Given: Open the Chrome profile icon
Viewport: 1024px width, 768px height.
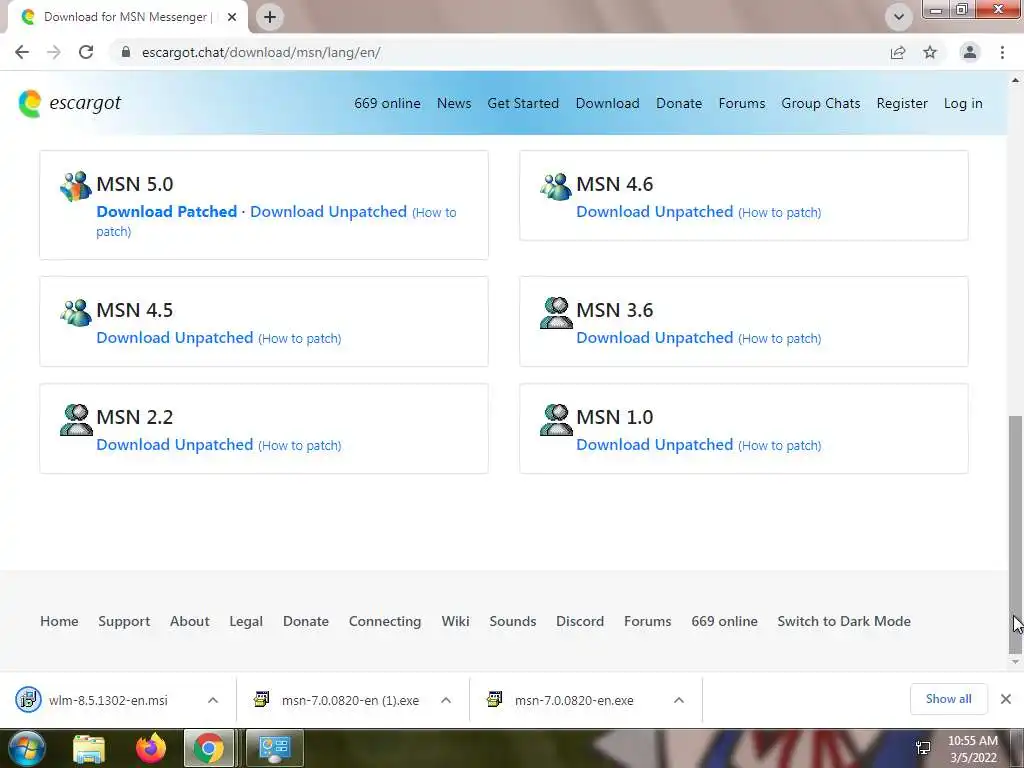Looking at the screenshot, I should pos(970,52).
